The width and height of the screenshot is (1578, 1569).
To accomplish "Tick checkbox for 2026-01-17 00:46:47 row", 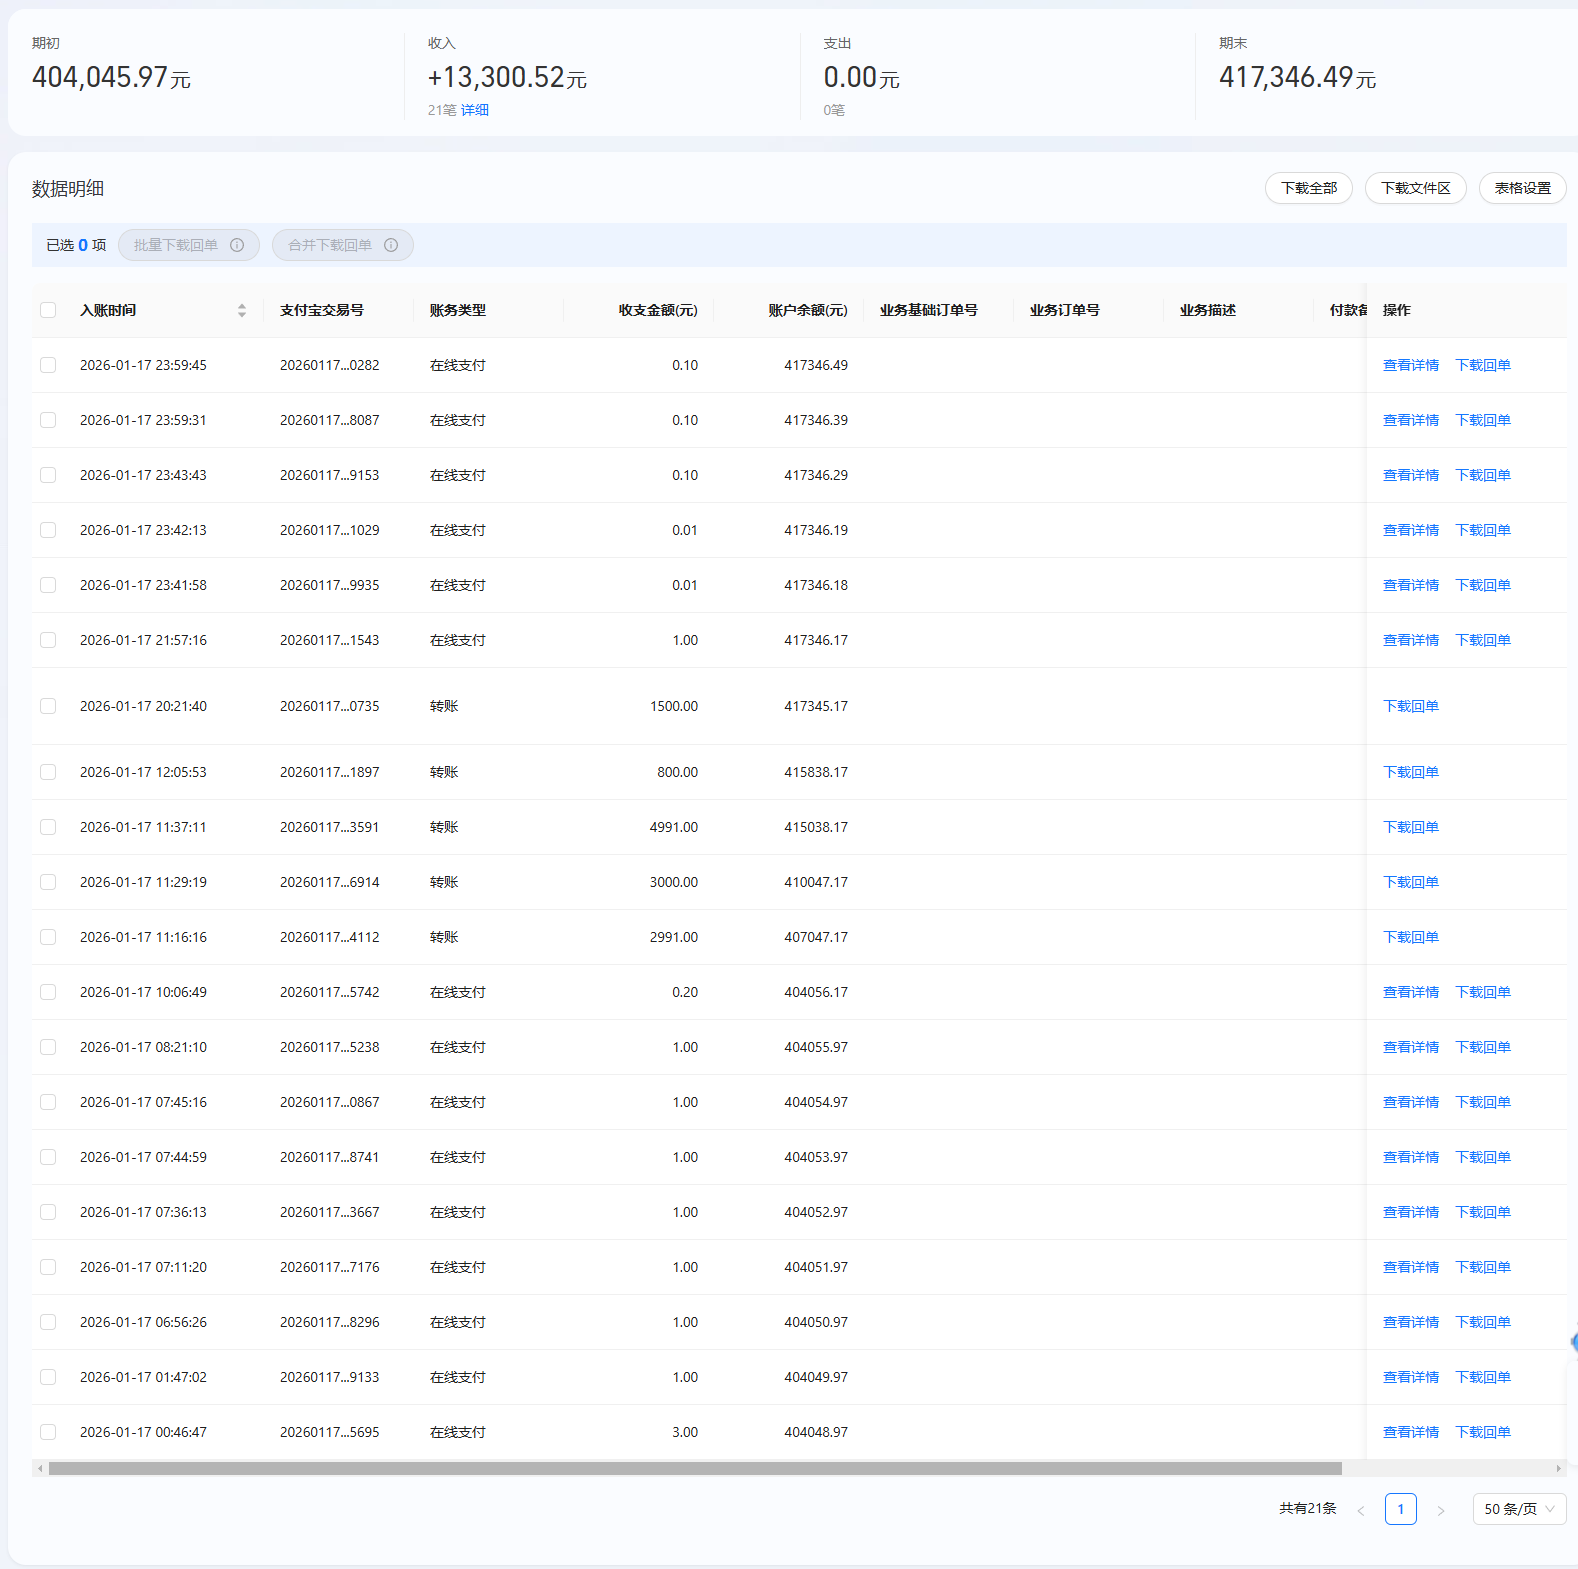I will 48,1432.
